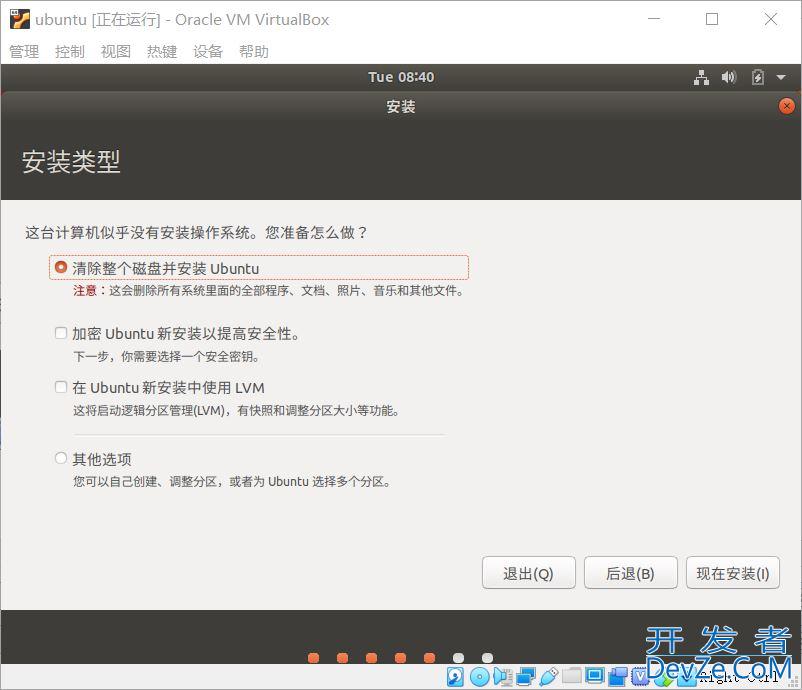
Task: Minimize the VirtualBox window
Action: pyautogui.click(x=654, y=19)
